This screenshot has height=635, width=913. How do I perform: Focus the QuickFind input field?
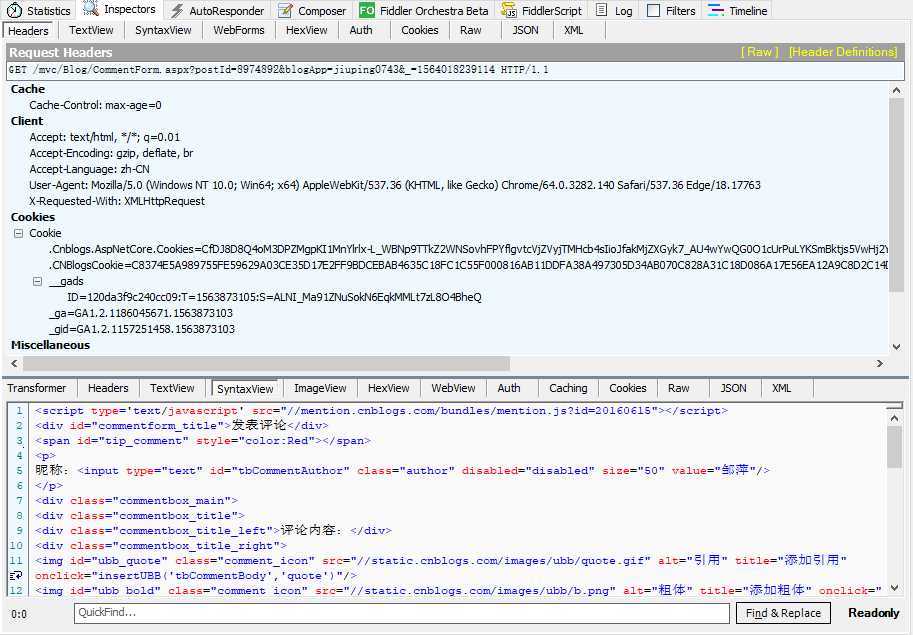[402, 613]
